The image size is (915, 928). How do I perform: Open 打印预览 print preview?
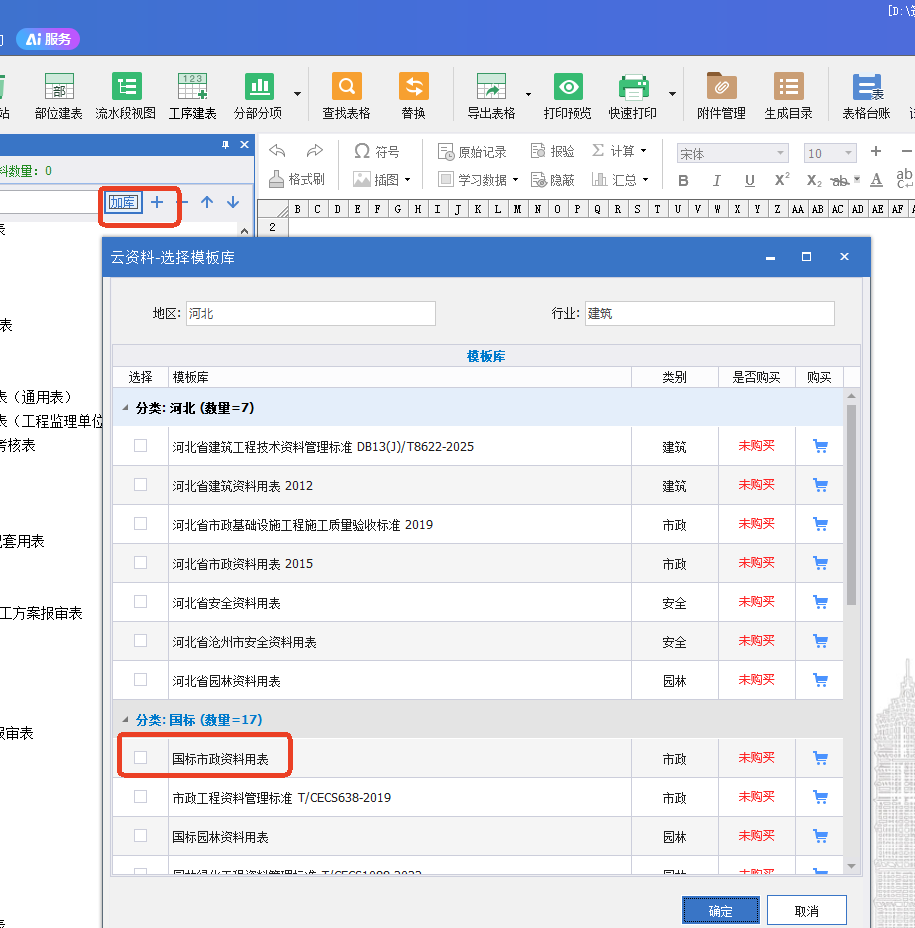tap(568, 96)
